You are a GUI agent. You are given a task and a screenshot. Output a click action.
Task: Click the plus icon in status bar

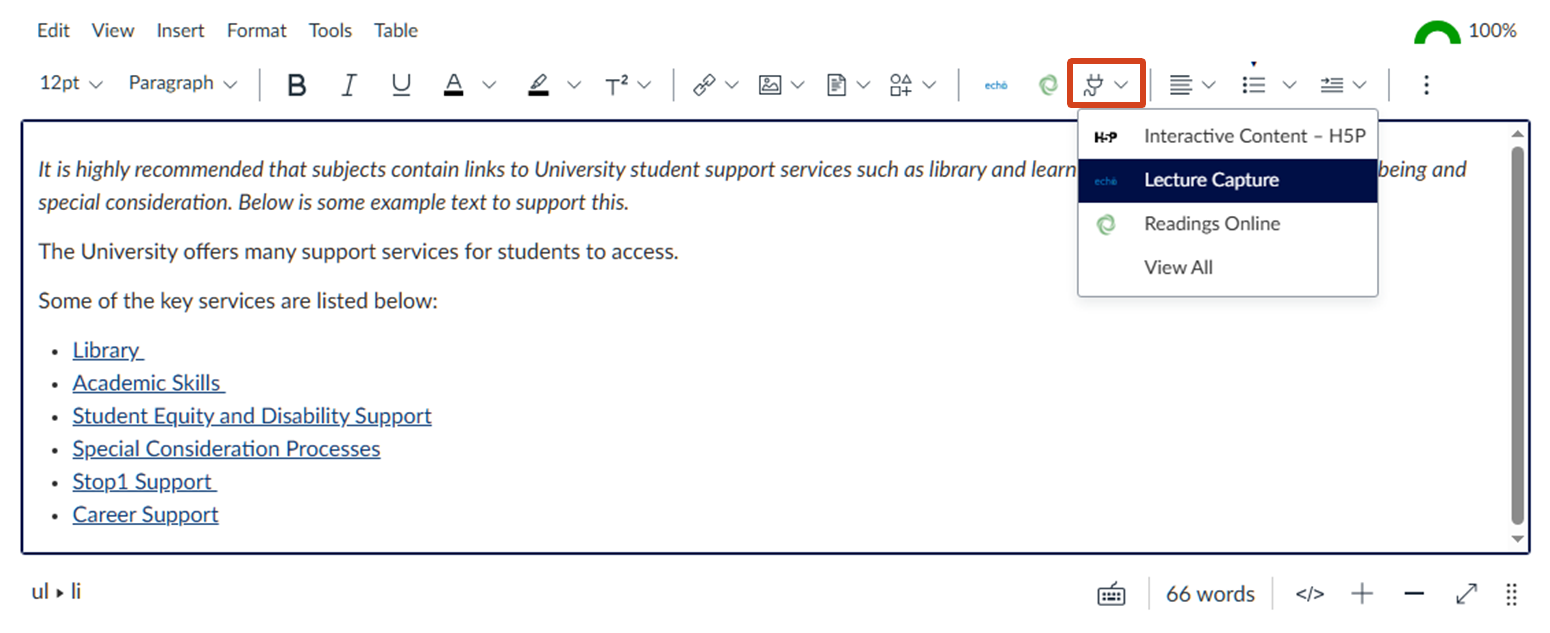tap(1362, 594)
